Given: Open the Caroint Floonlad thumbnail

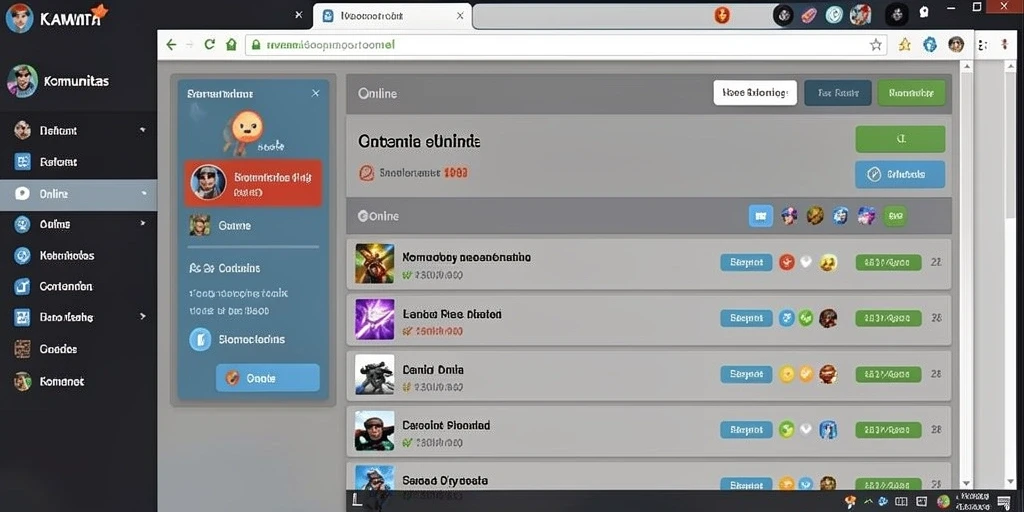Looking at the screenshot, I should pyautogui.click(x=375, y=431).
